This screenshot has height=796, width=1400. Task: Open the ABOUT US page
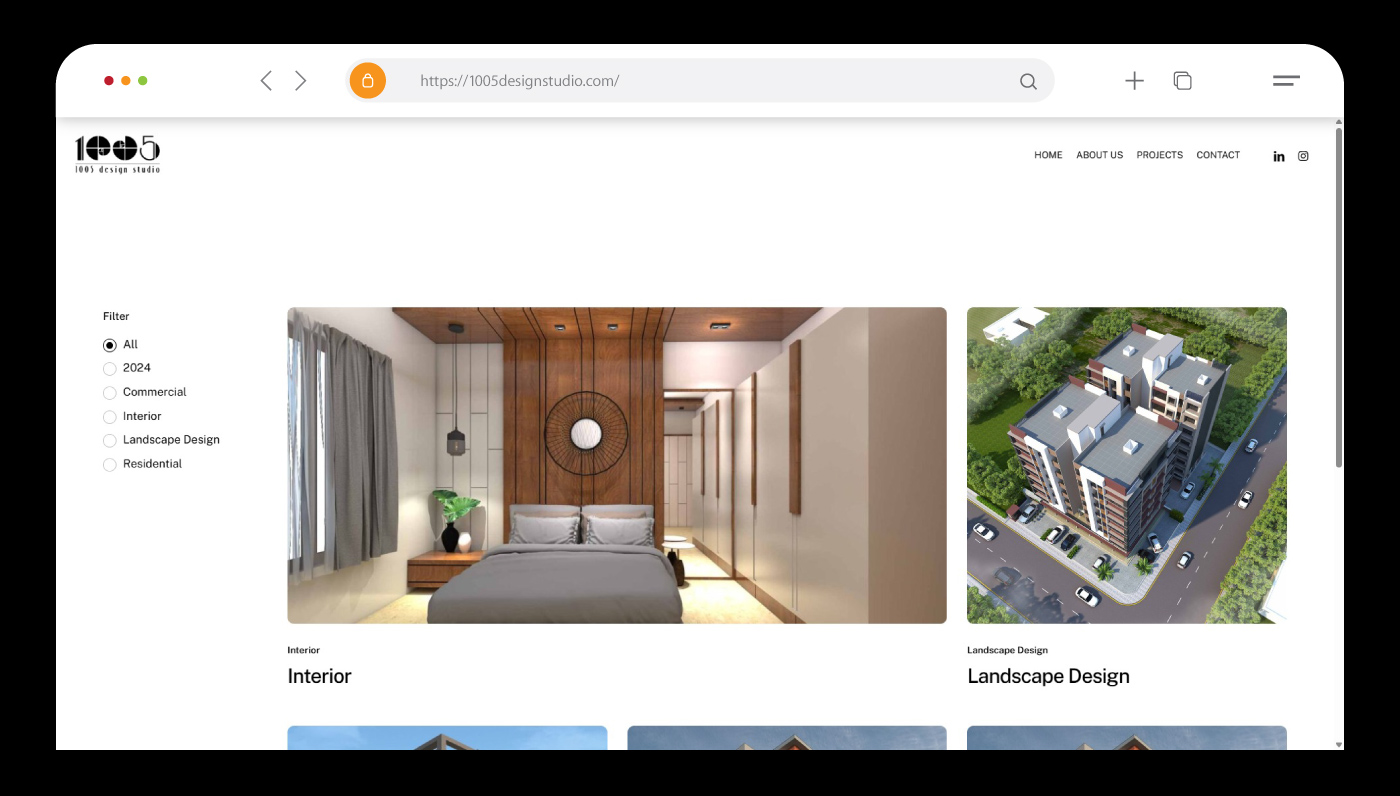click(x=1099, y=155)
